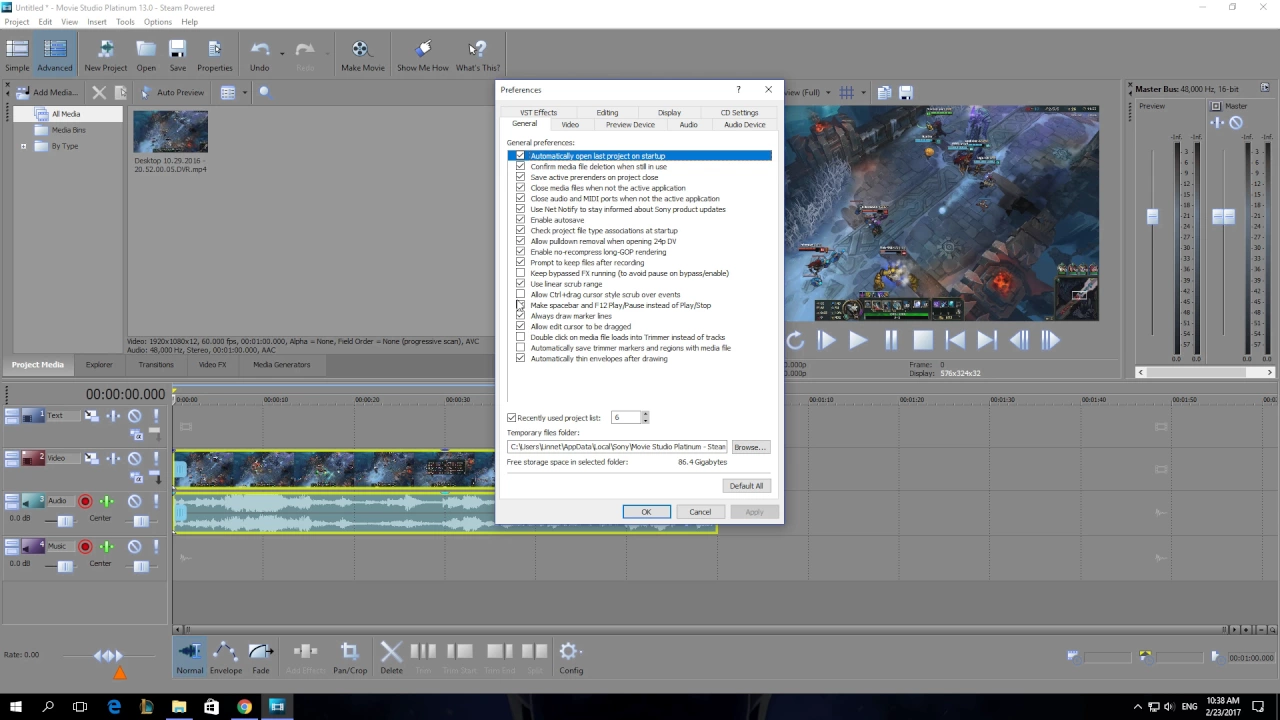Select the Advanced mode icon

pyautogui.click(x=55, y=55)
